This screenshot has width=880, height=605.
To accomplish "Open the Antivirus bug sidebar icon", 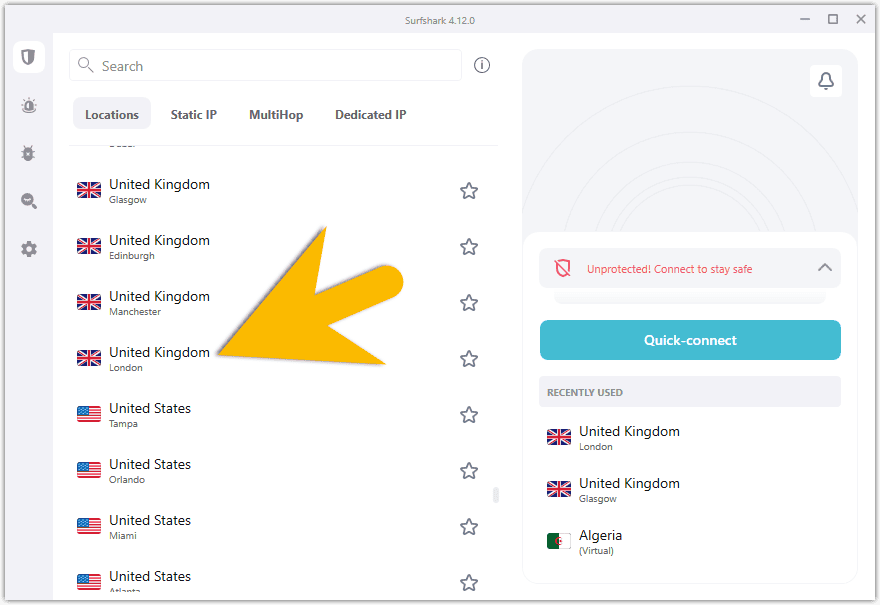I will 29,153.
